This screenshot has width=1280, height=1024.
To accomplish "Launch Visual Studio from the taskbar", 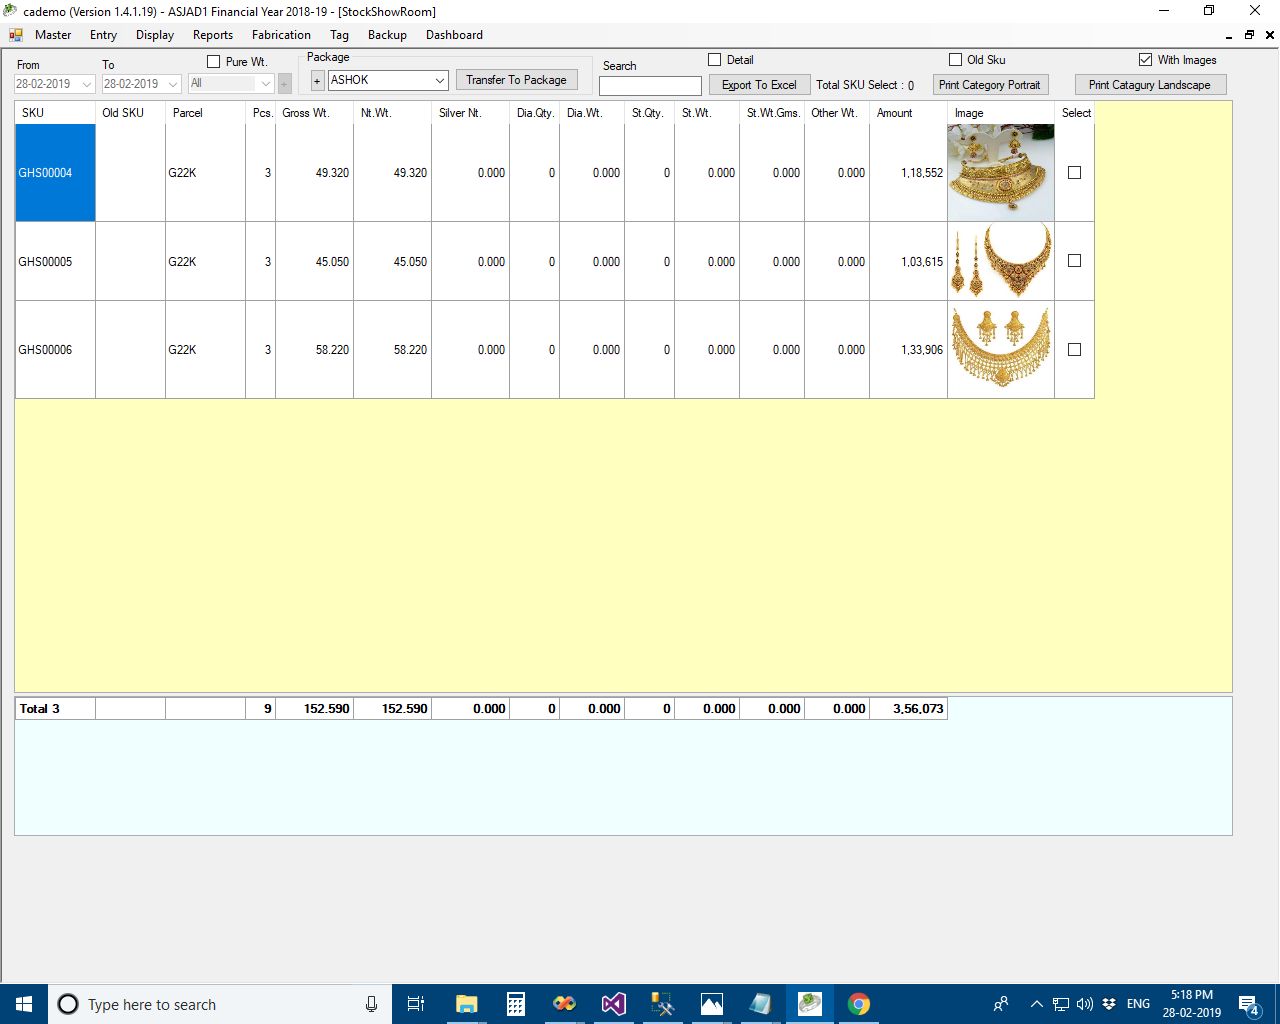I will (613, 1004).
